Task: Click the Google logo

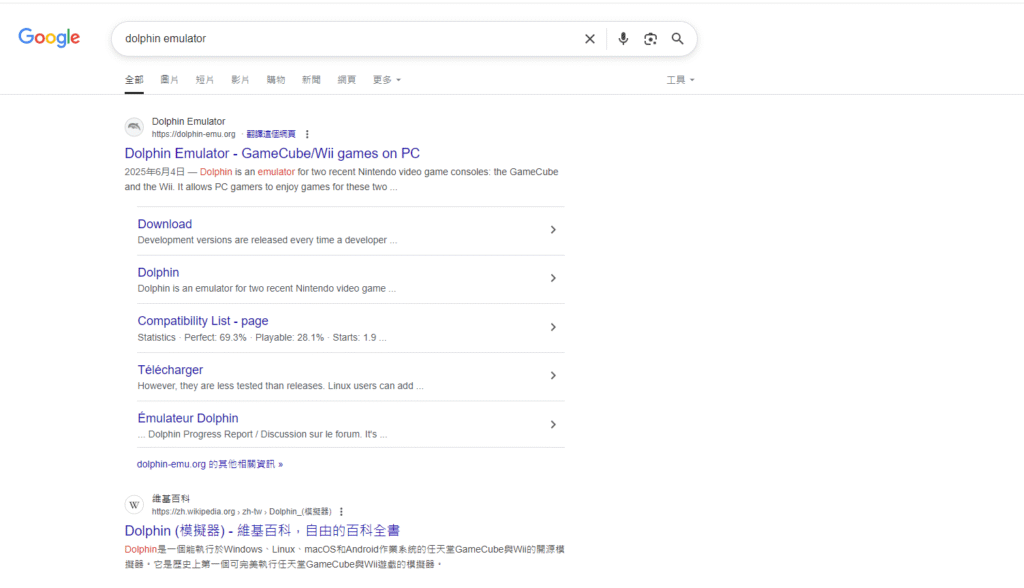Action: tap(49, 38)
